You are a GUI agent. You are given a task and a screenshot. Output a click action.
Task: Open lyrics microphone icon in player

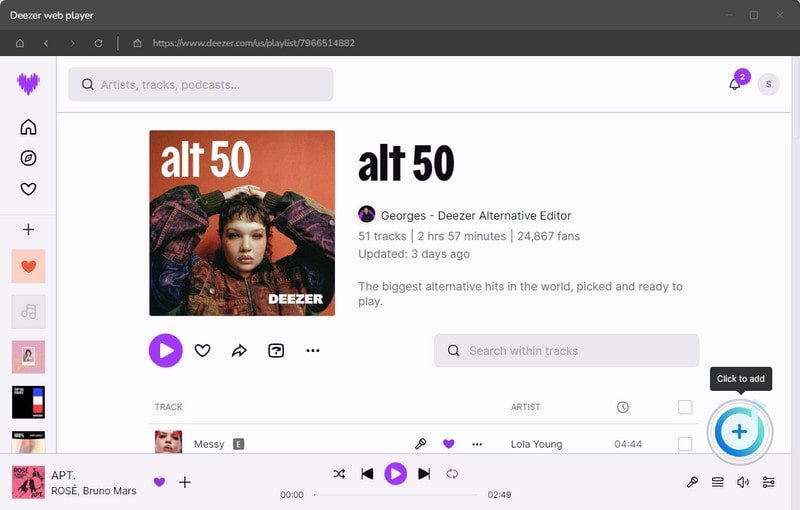click(692, 482)
